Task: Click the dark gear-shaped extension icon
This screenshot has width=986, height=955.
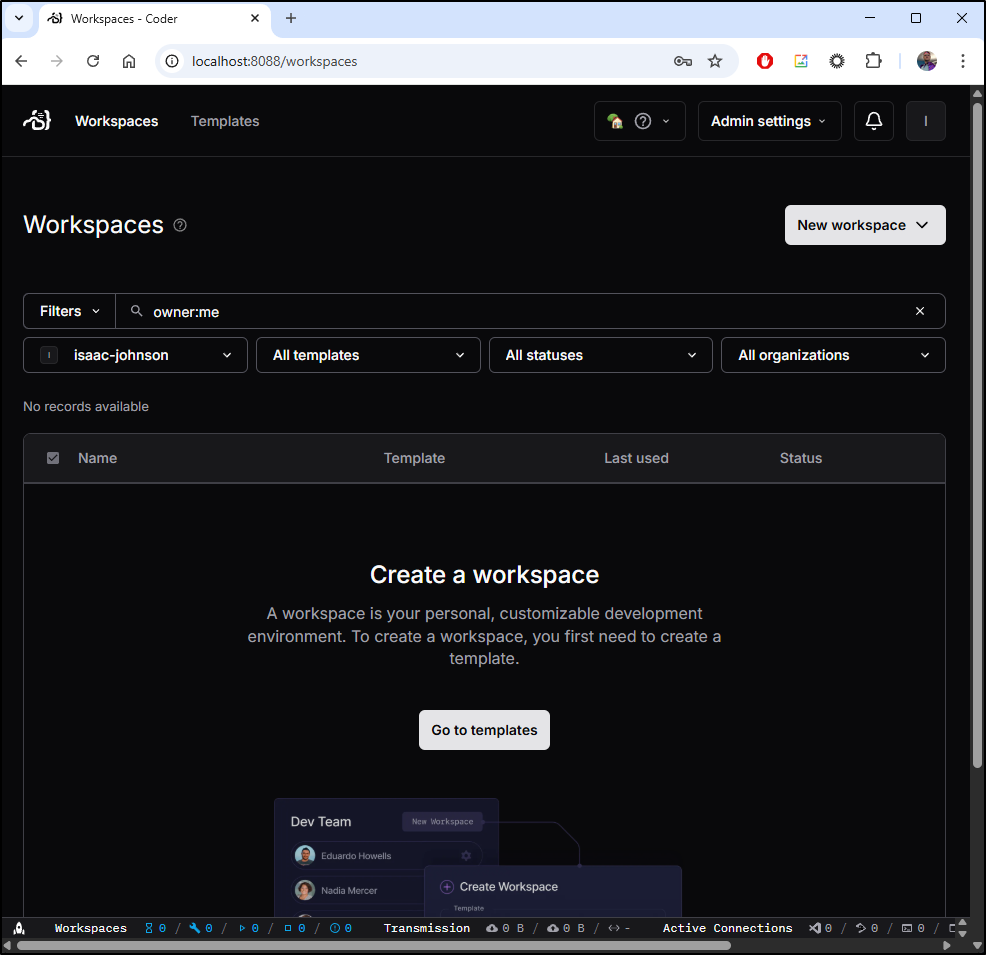Action: pos(837,61)
